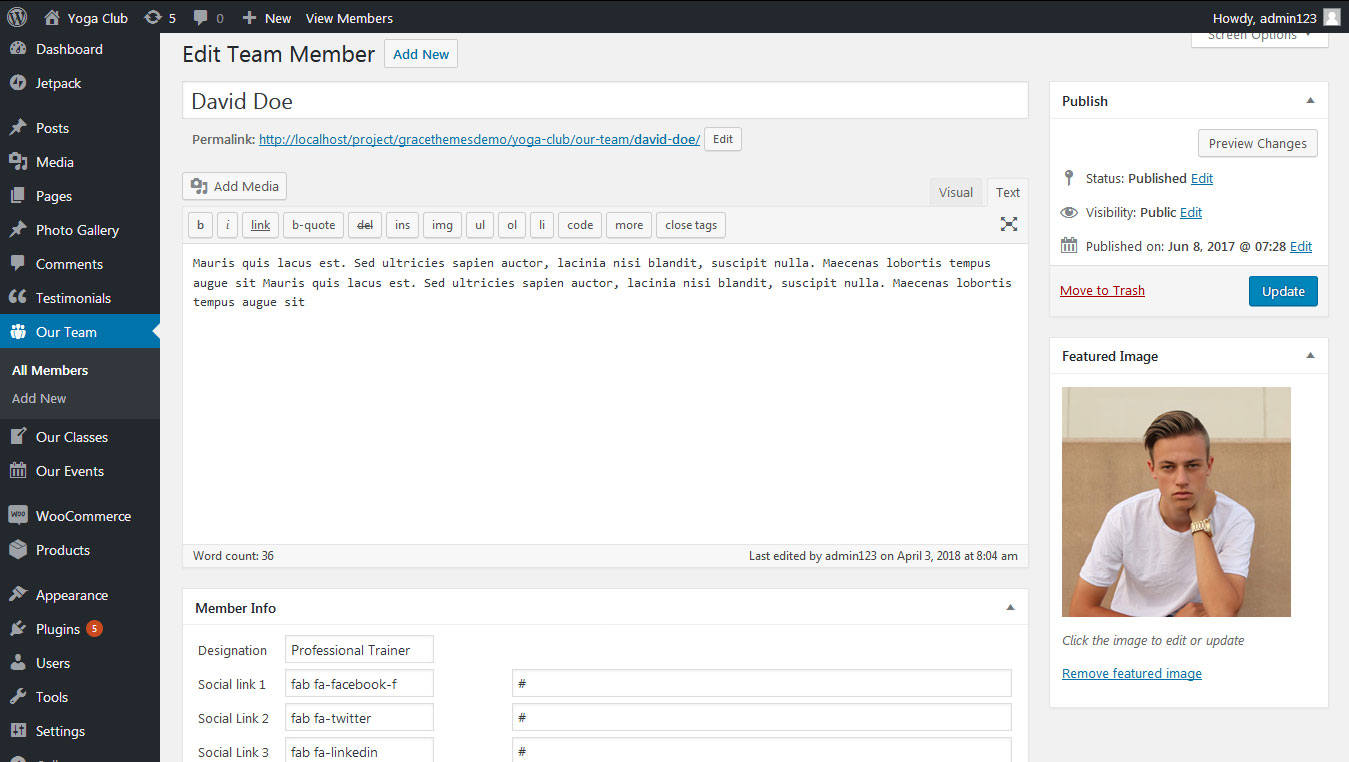Switch to the Text editor tab

point(1008,193)
